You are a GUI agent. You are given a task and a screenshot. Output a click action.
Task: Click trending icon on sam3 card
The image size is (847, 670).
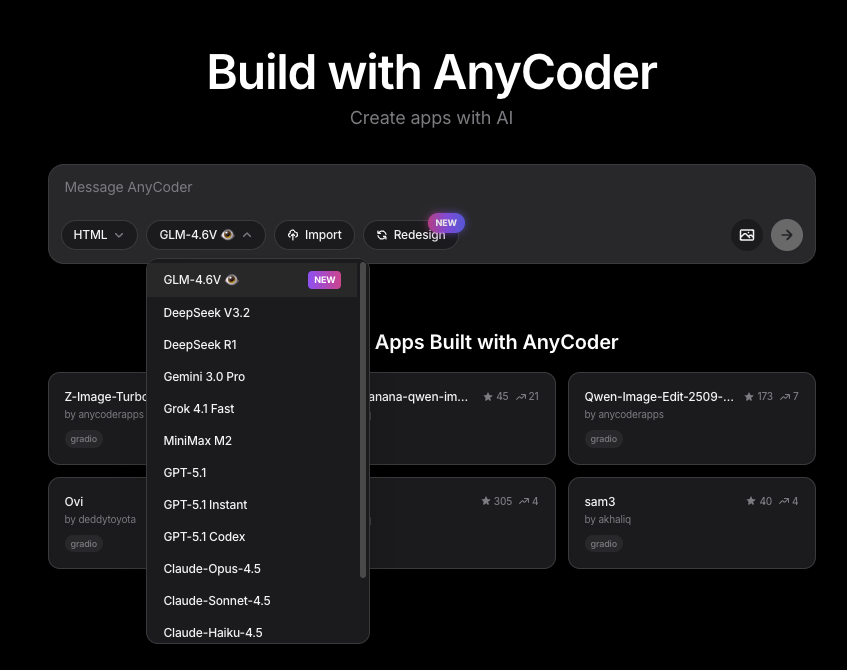(x=785, y=501)
